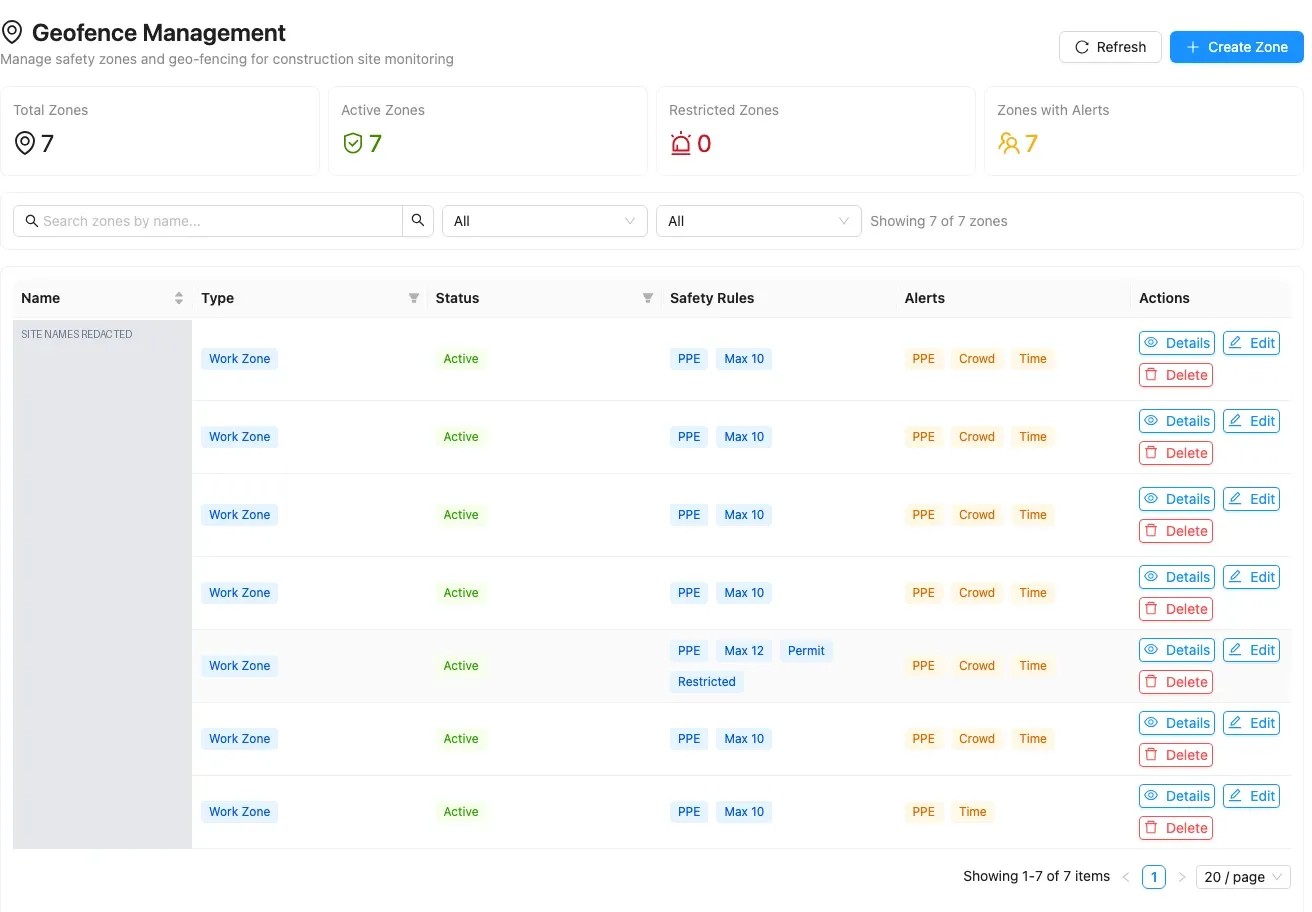1312x912 pixels.
Task: Click the Create Zone button
Action: (x=1237, y=47)
